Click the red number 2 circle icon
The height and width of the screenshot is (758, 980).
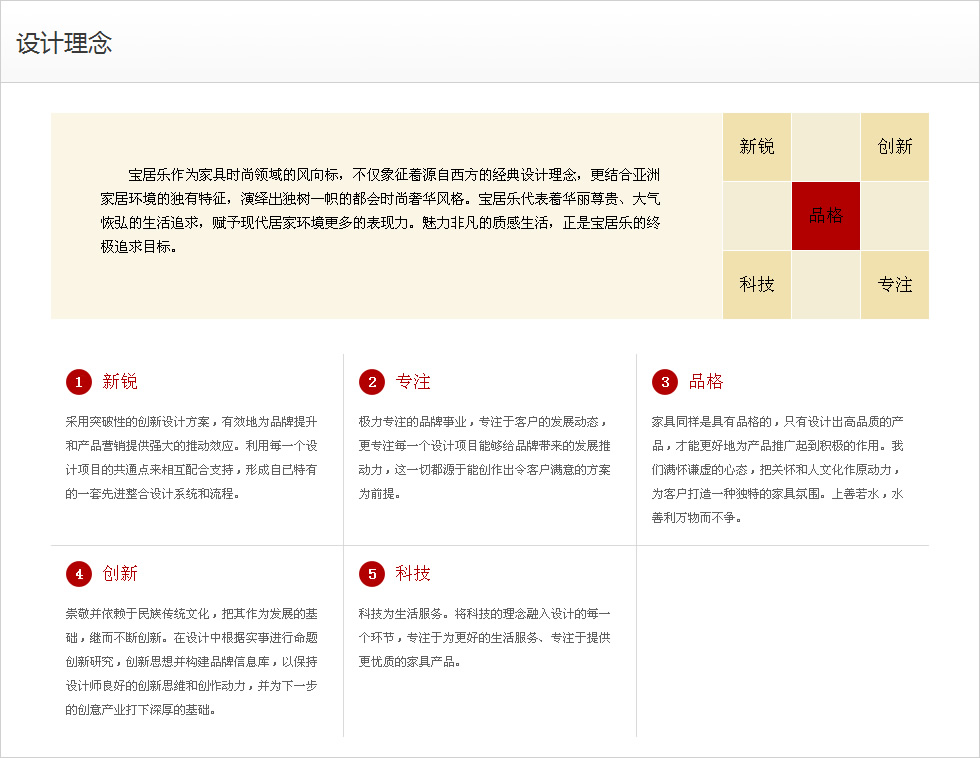[372, 382]
